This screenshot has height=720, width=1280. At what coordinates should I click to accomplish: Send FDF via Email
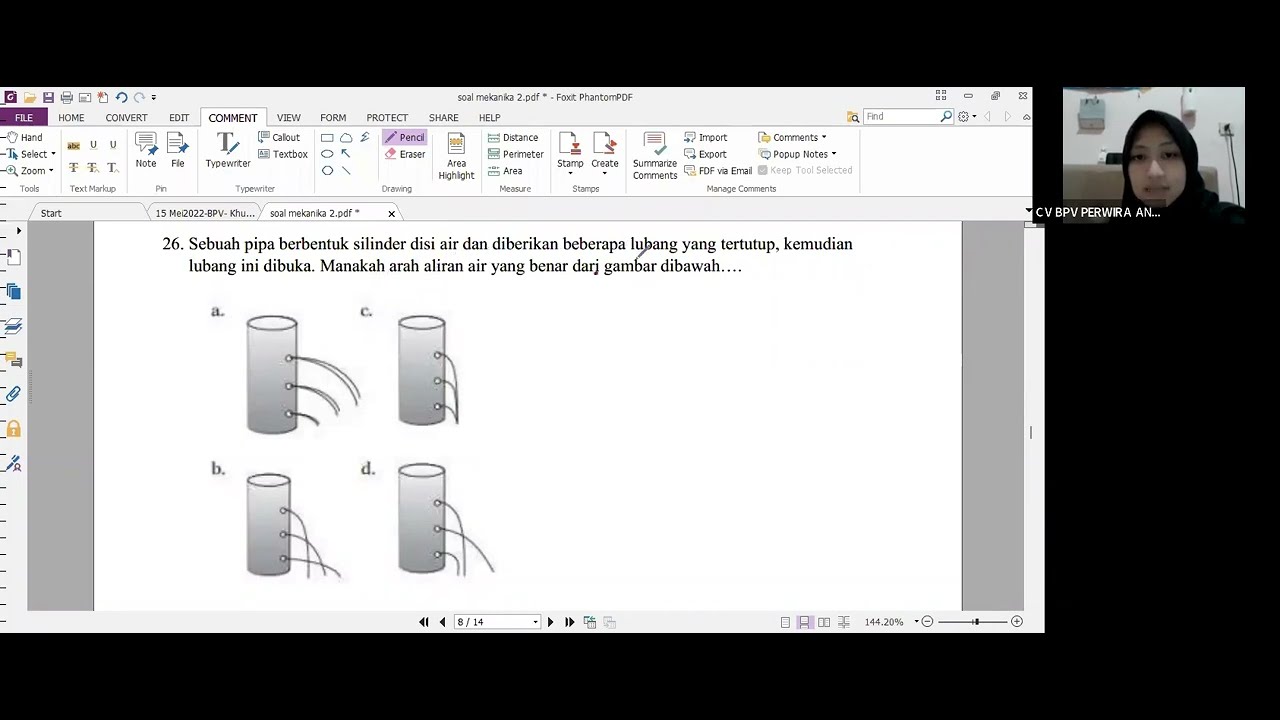coord(718,171)
